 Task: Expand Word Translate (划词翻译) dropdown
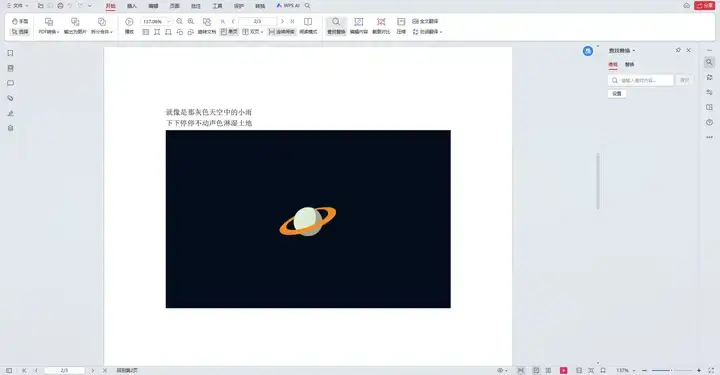427,32
